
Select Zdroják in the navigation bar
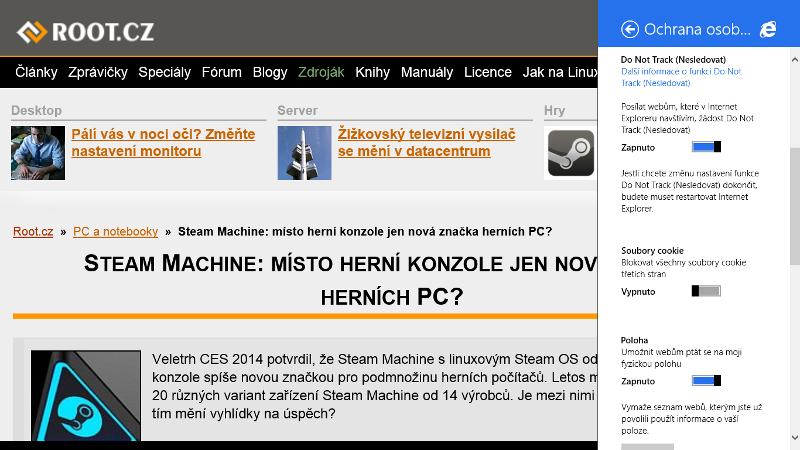(x=320, y=72)
